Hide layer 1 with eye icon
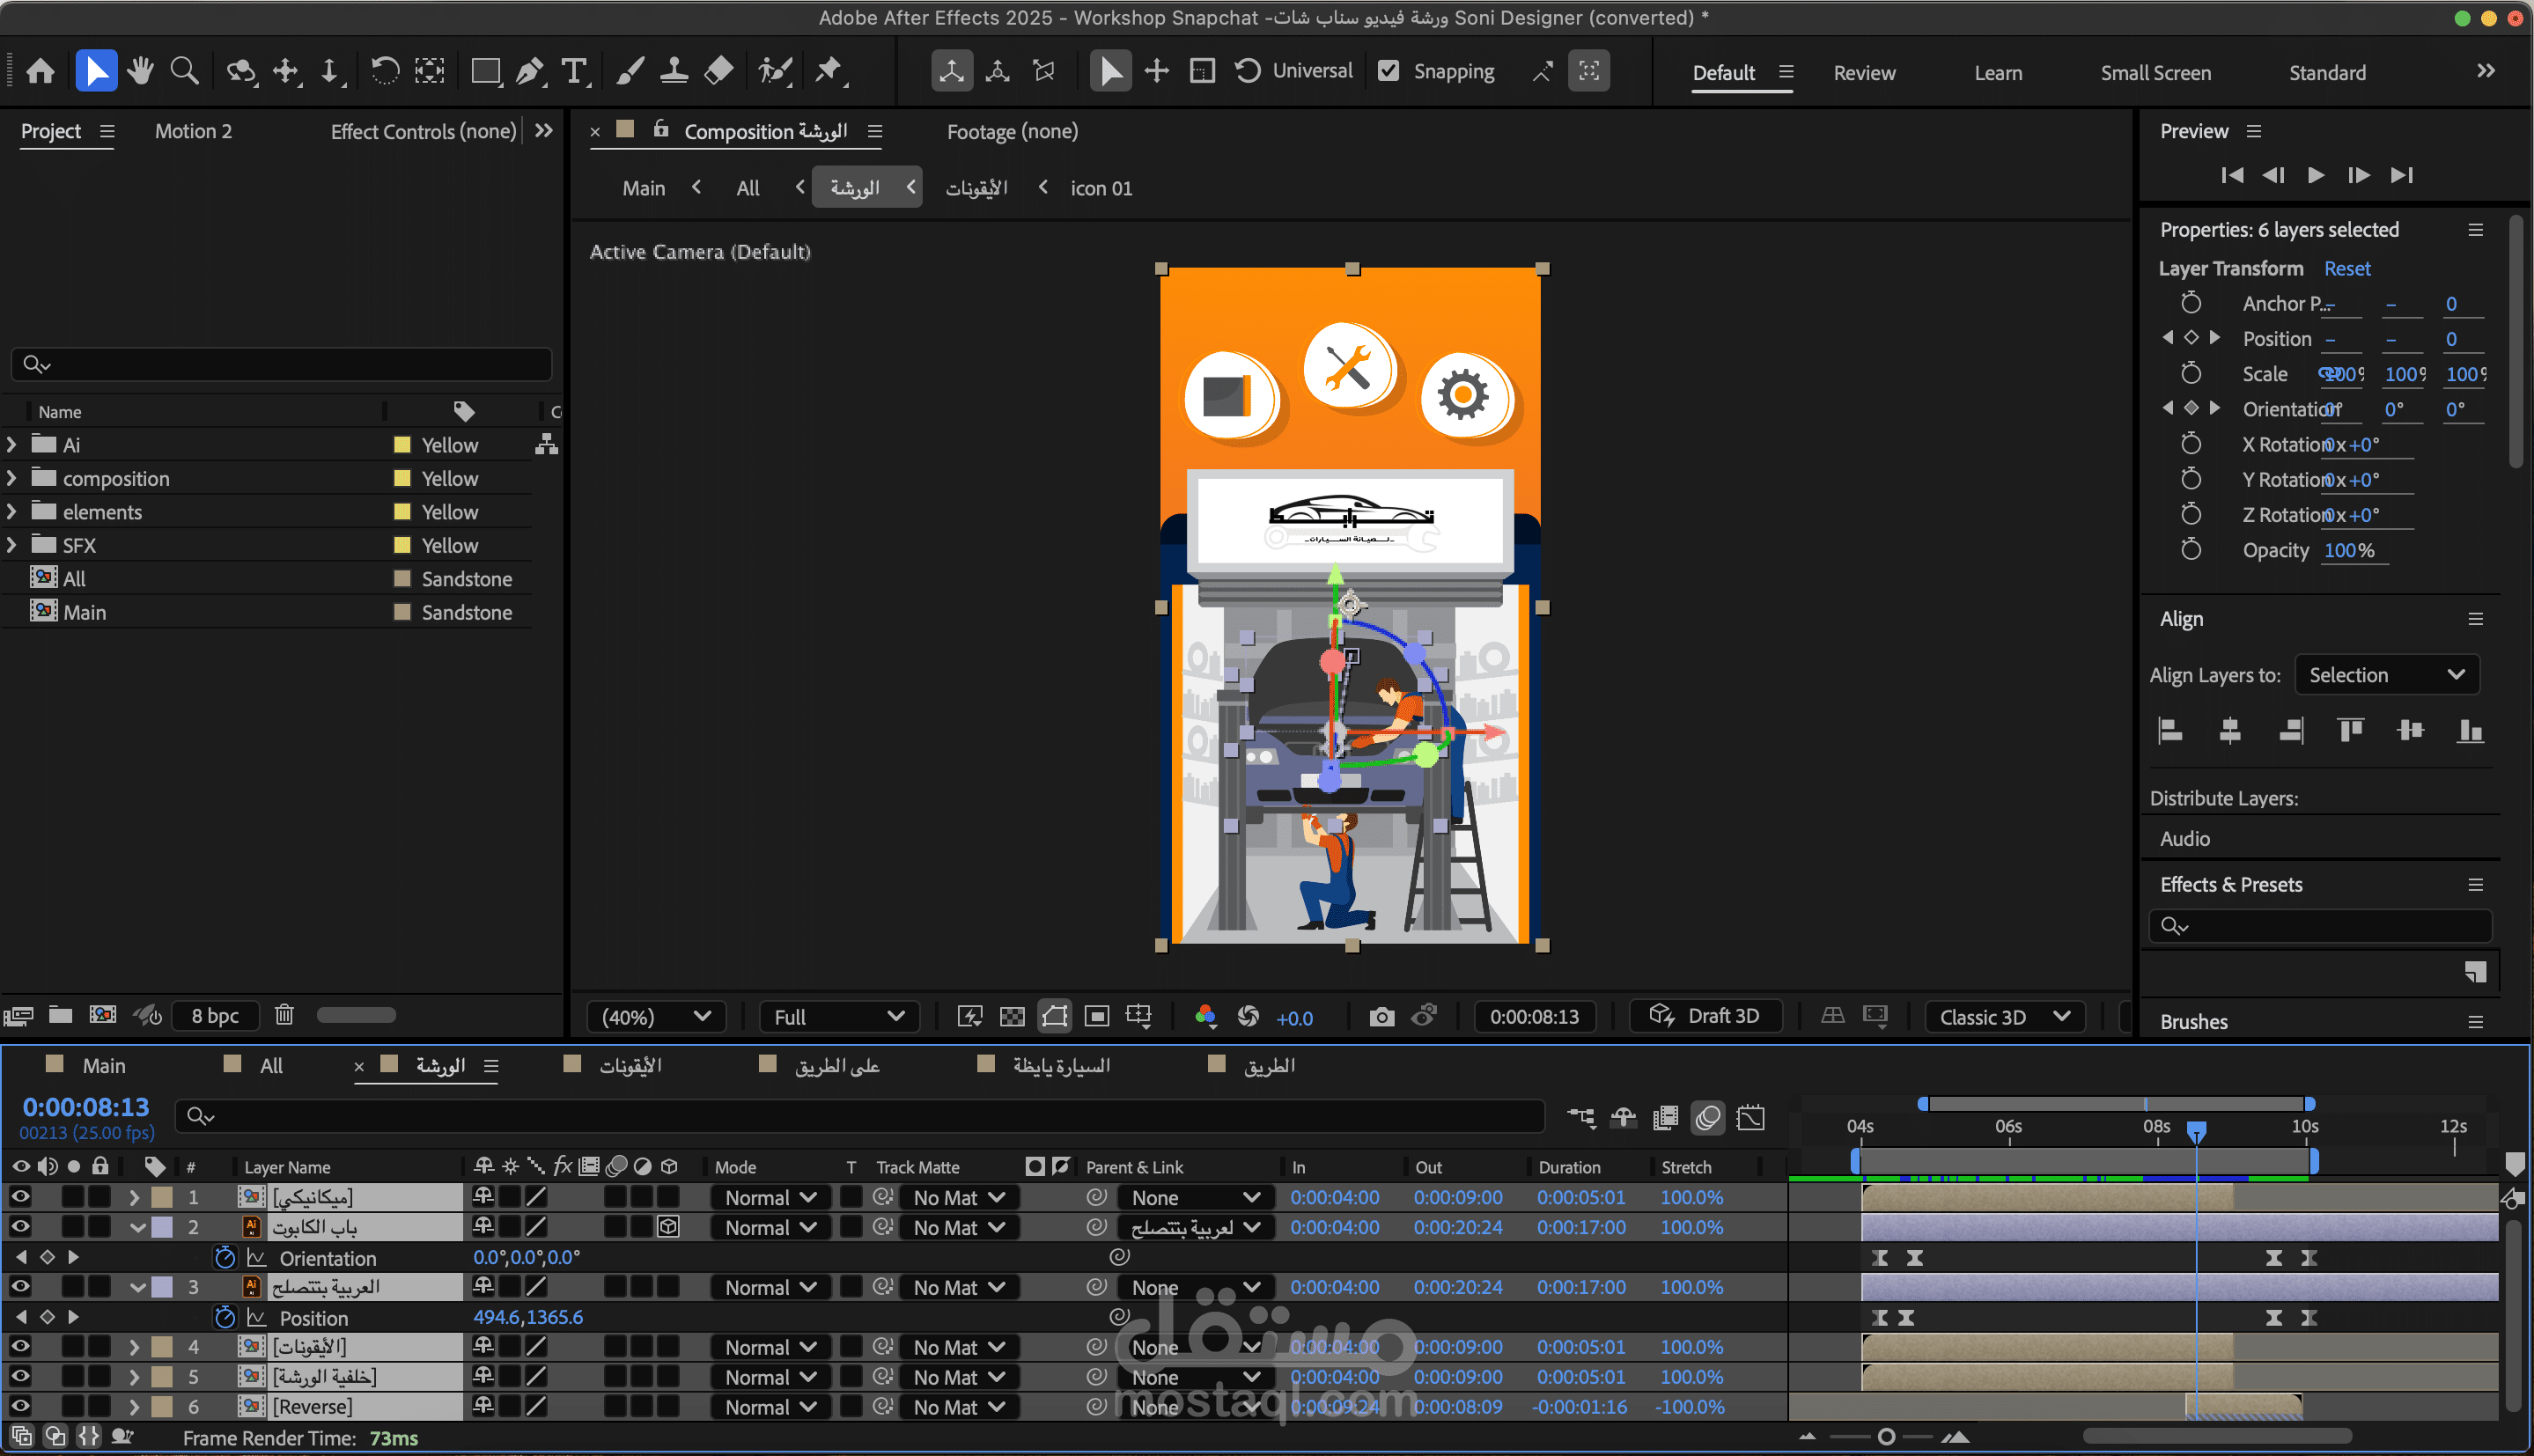The height and width of the screenshot is (1456, 2534). point(20,1196)
